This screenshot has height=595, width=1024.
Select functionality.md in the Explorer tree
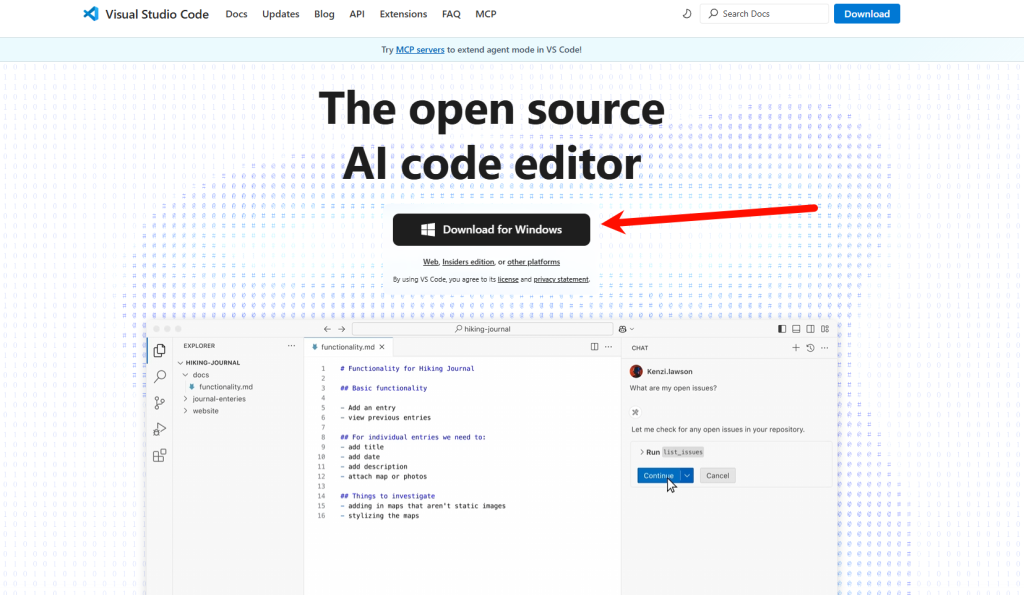coord(225,387)
